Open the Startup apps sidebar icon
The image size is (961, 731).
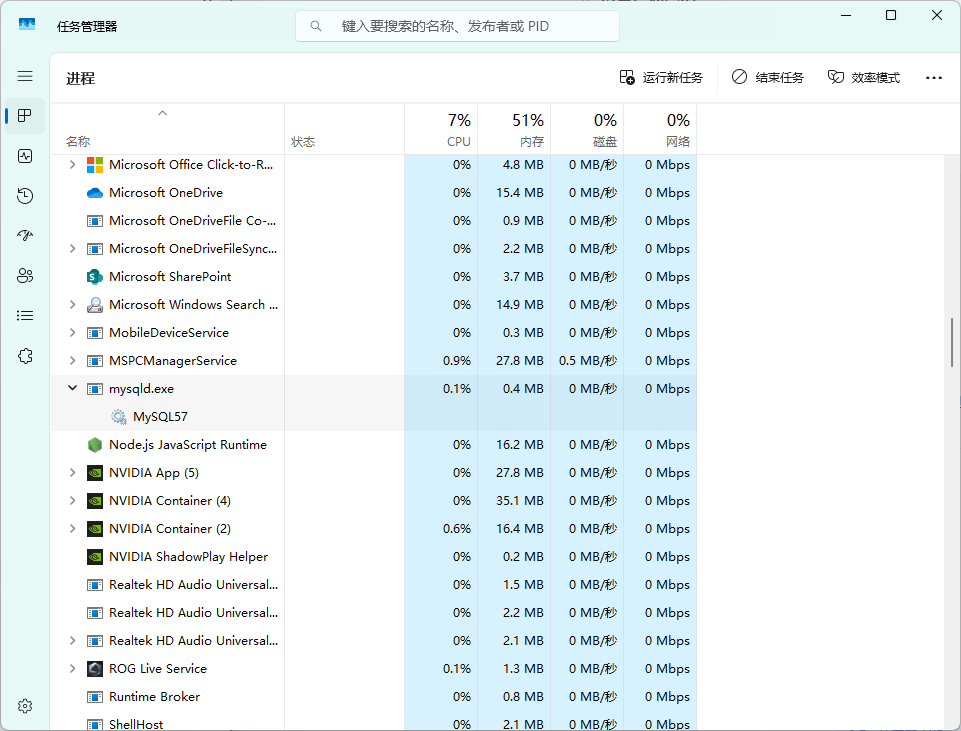tap(25, 235)
